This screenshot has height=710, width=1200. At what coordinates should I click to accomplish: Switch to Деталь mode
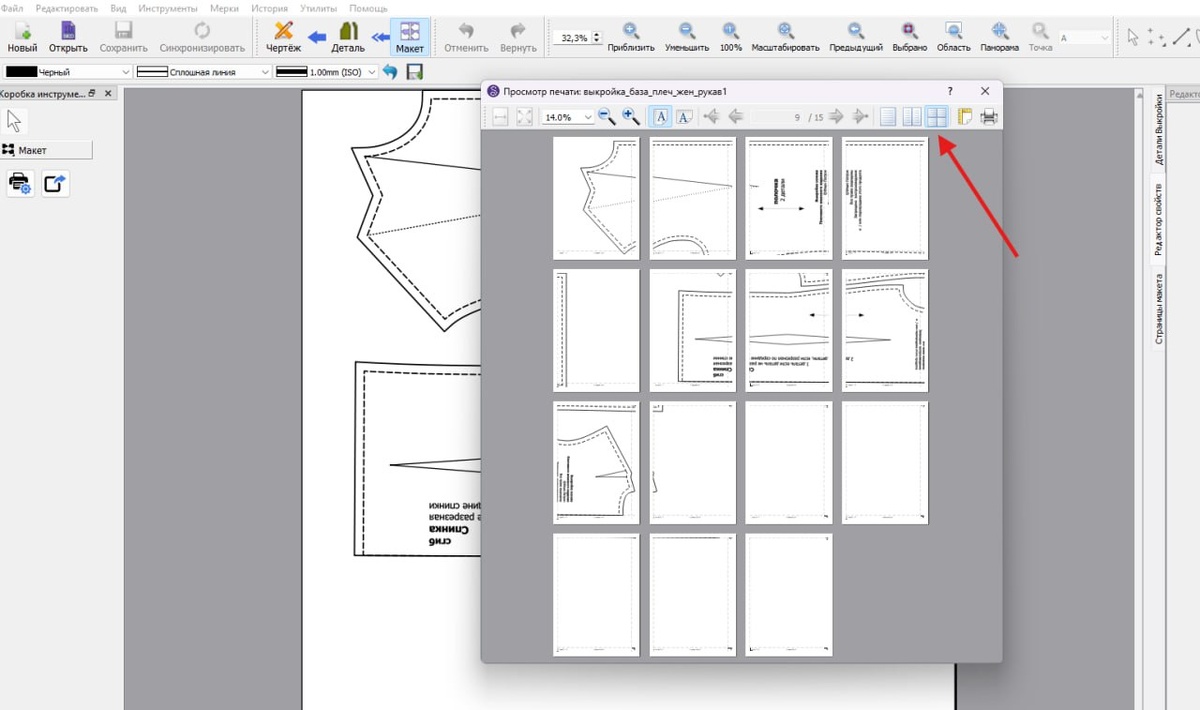click(348, 37)
